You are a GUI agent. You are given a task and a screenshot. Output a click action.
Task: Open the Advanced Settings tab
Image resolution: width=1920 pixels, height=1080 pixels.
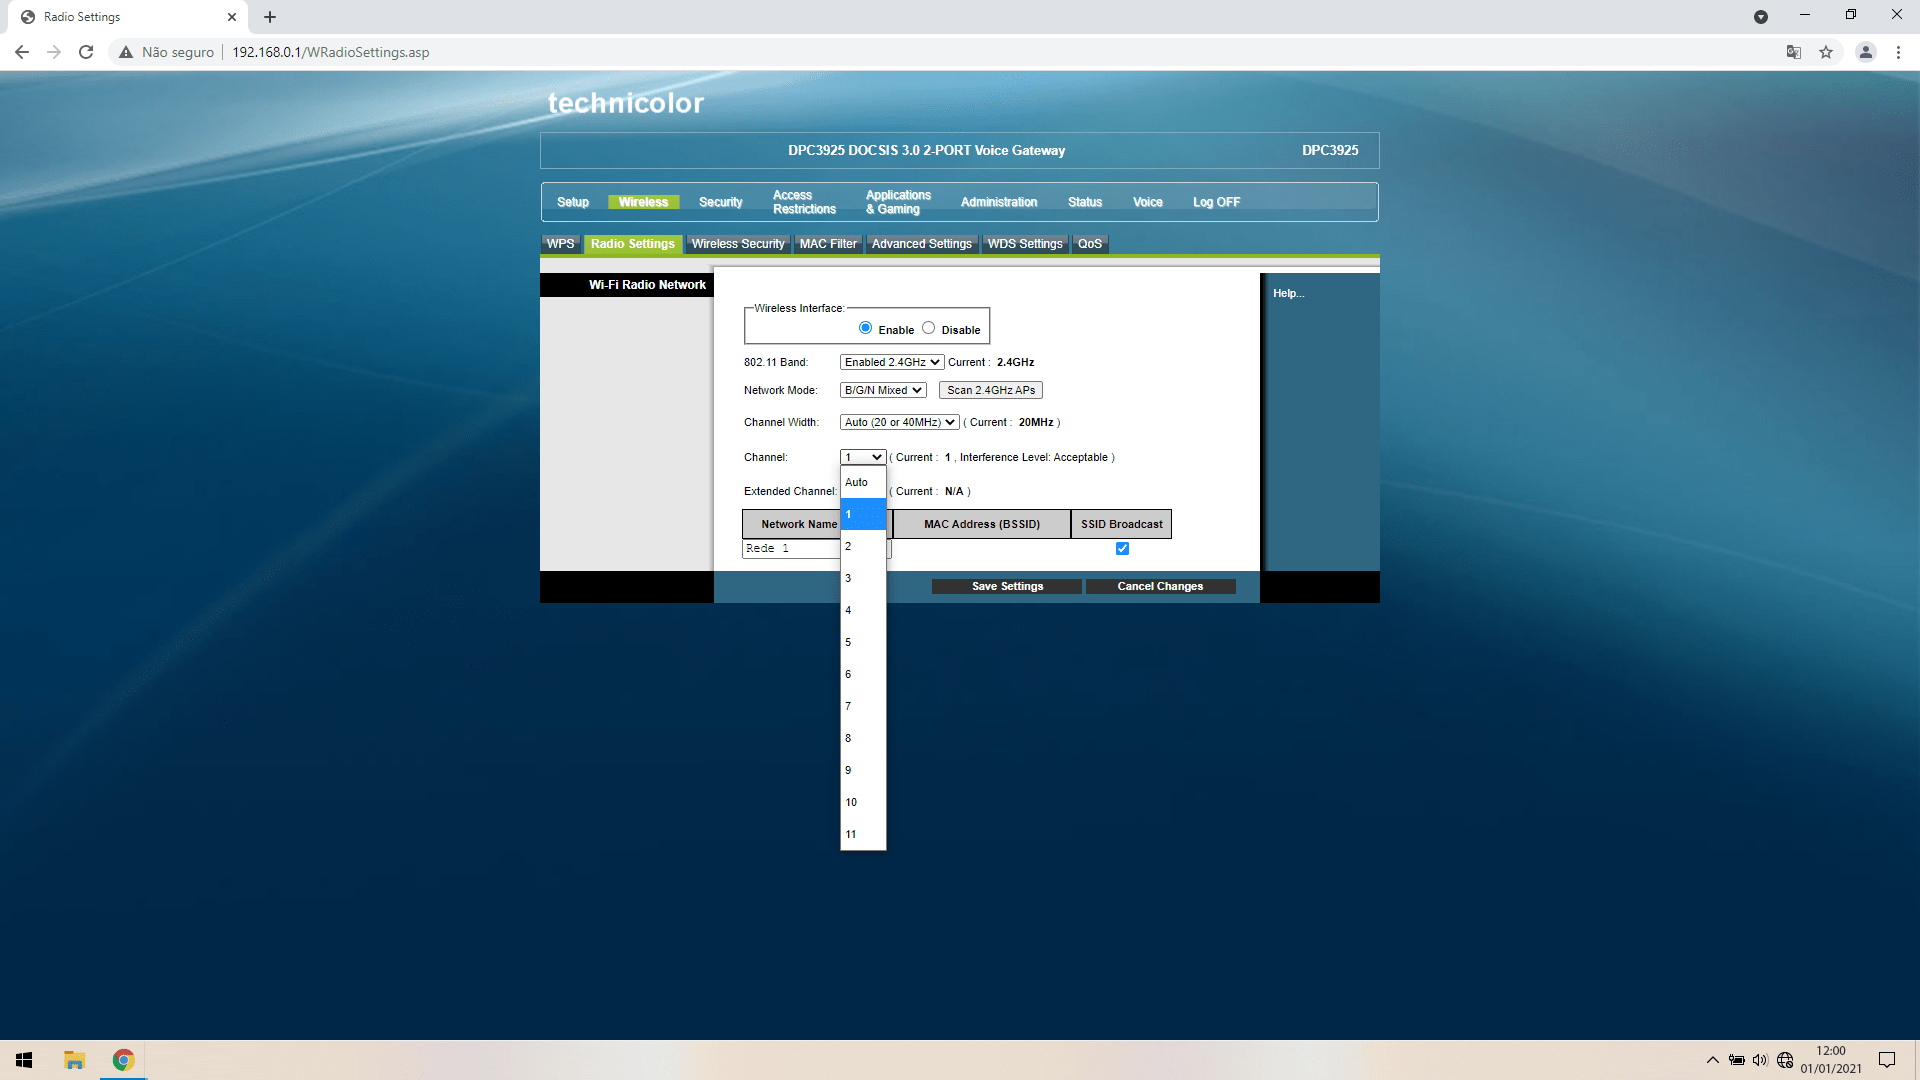coord(922,243)
